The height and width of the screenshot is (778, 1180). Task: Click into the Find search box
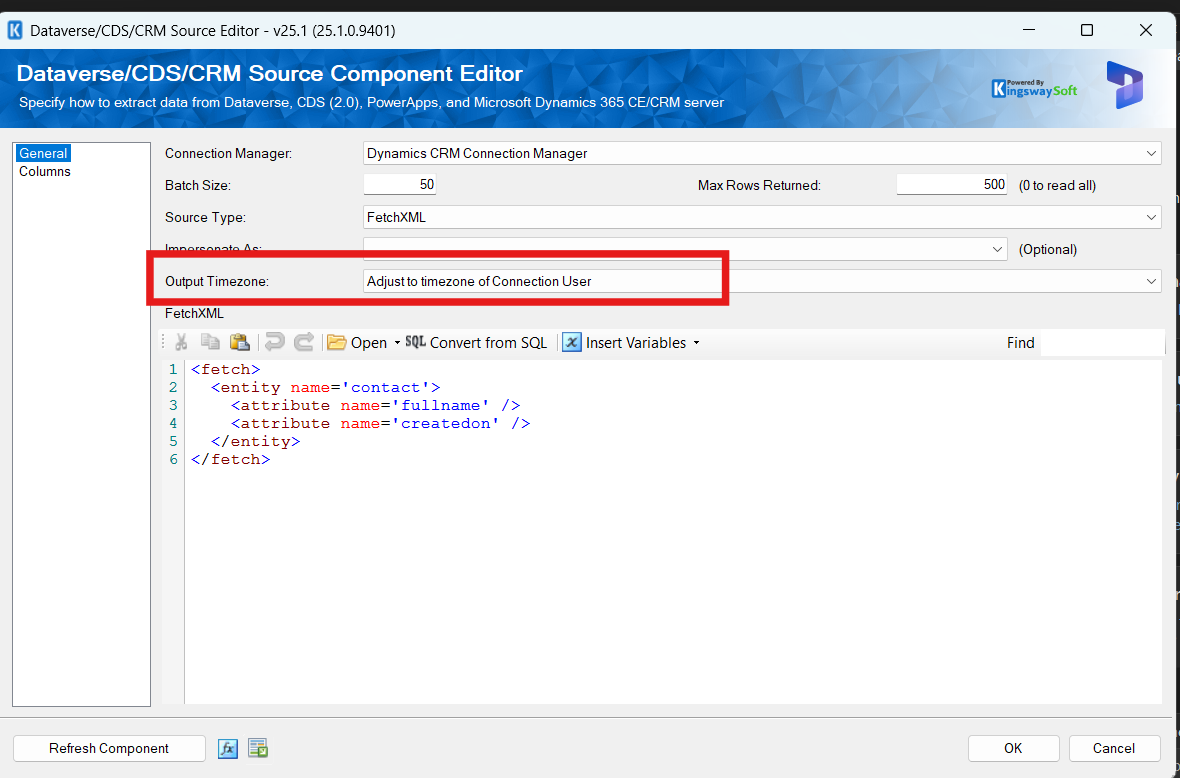tap(1102, 343)
